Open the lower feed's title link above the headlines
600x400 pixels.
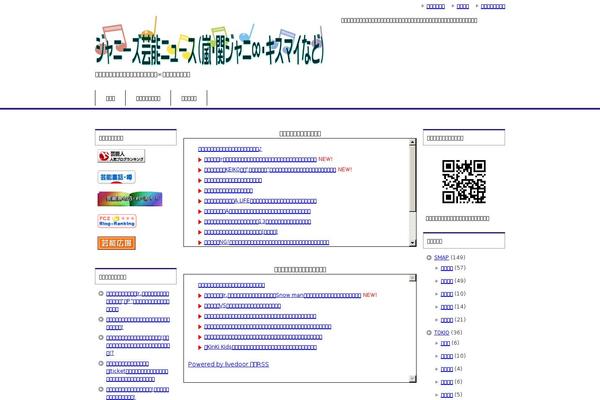pos(231,285)
